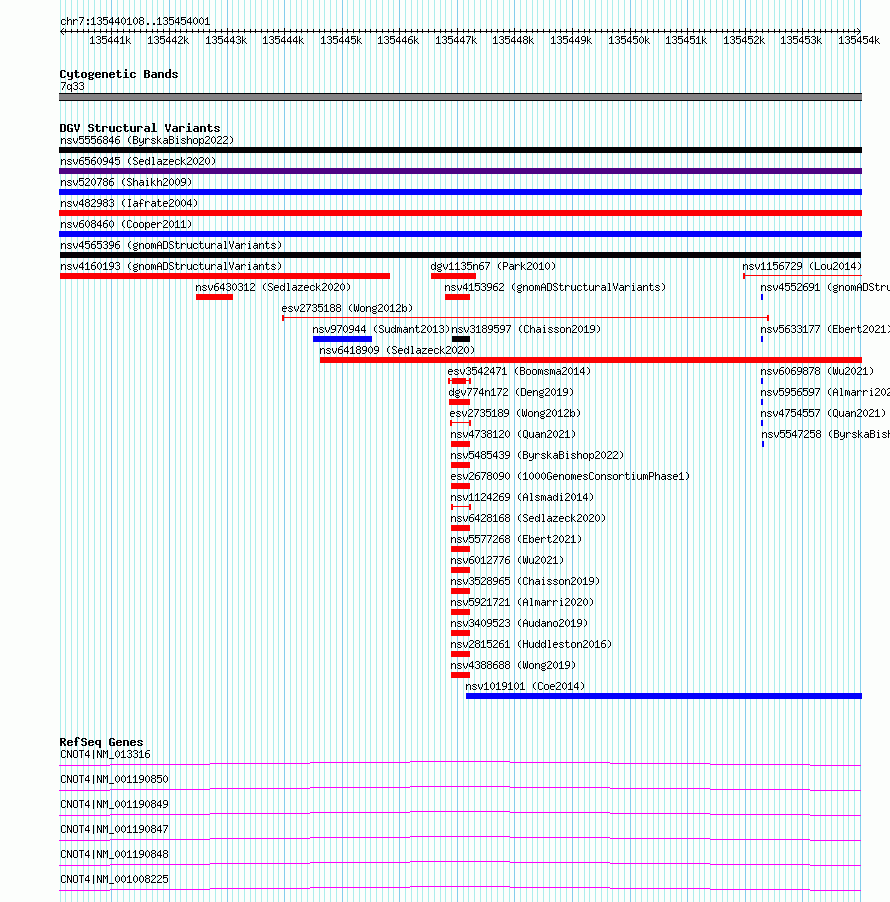
Task: Click the CNOT4|NM_001190847 transcript label
Action: point(114,830)
